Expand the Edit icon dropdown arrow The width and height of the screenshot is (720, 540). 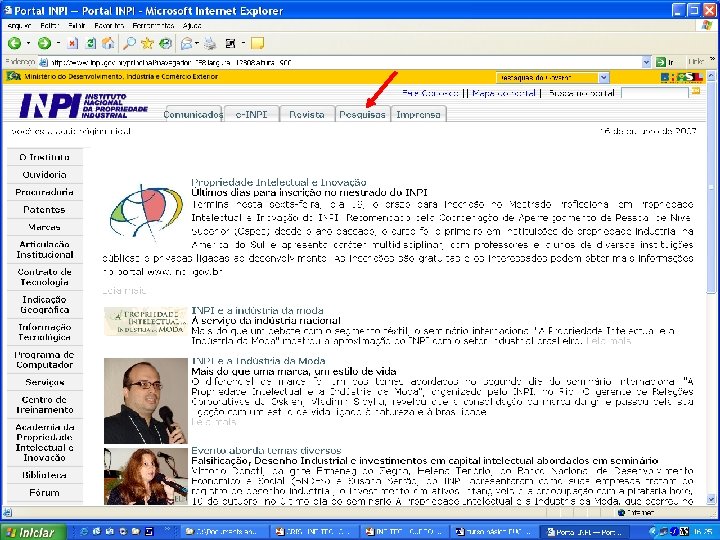[243, 43]
